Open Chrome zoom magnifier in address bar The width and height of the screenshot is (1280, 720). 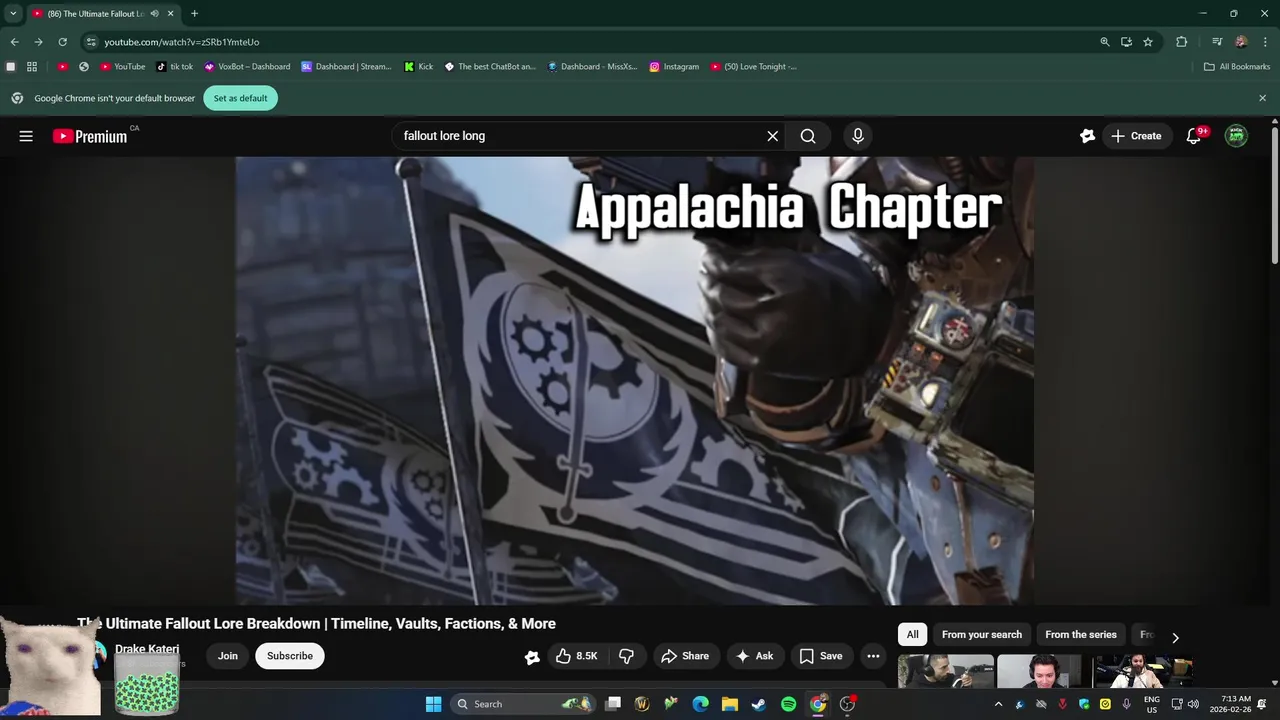tap(1105, 42)
